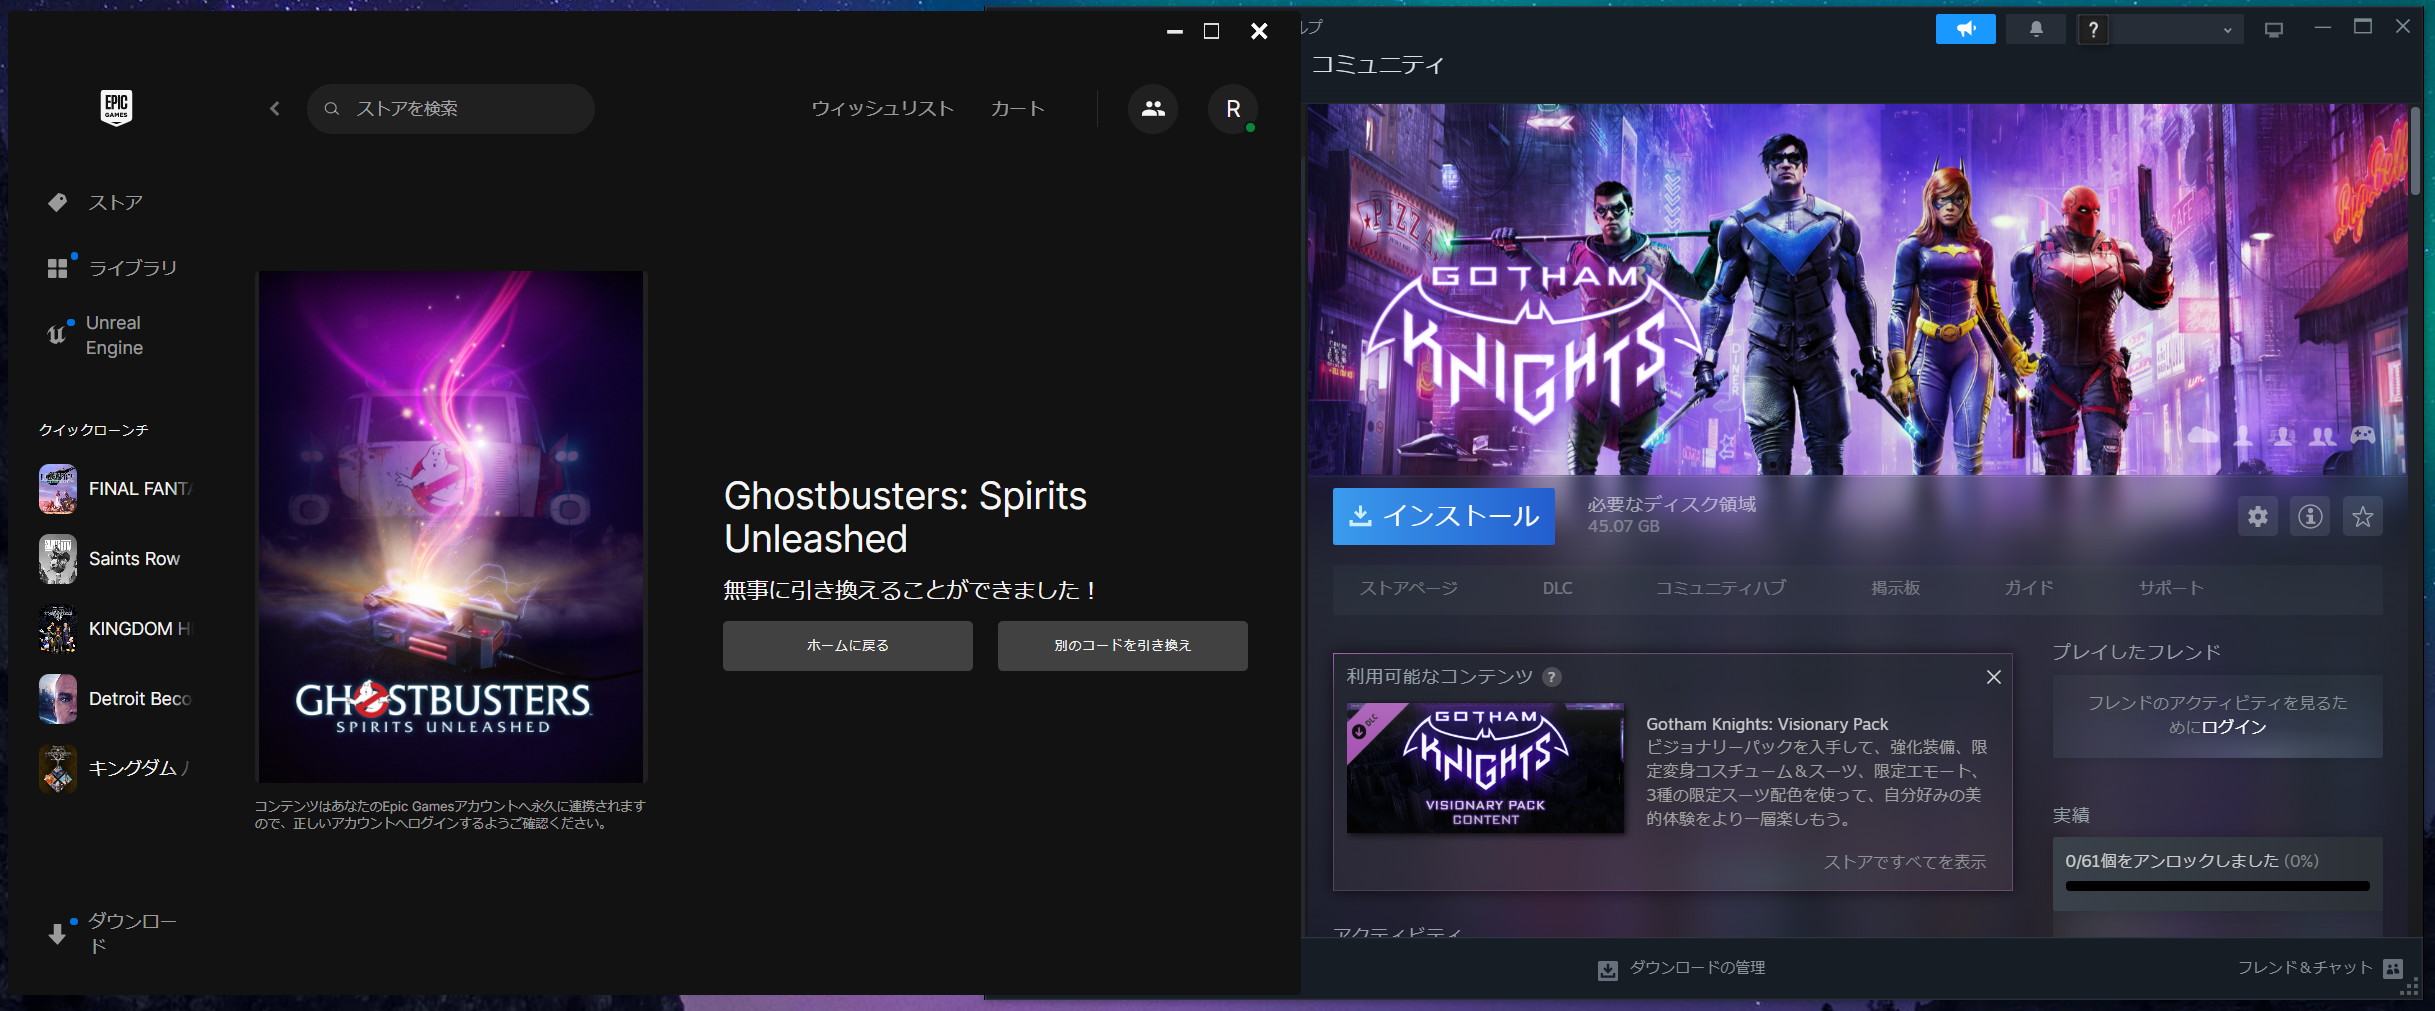Click the ログイン link in friends panel
The width and height of the screenshot is (2435, 1011).
pos(2233,727)
